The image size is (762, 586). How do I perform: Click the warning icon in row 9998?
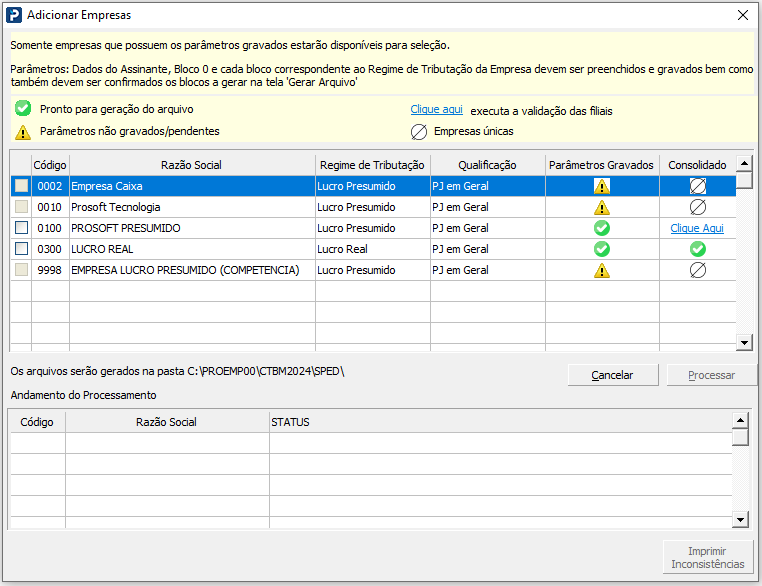coord(602,270)
